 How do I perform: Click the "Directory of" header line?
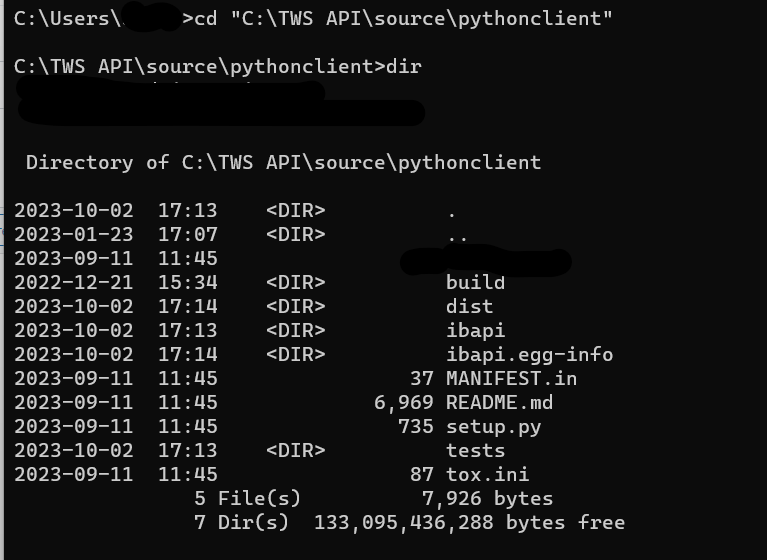point(283,163)
